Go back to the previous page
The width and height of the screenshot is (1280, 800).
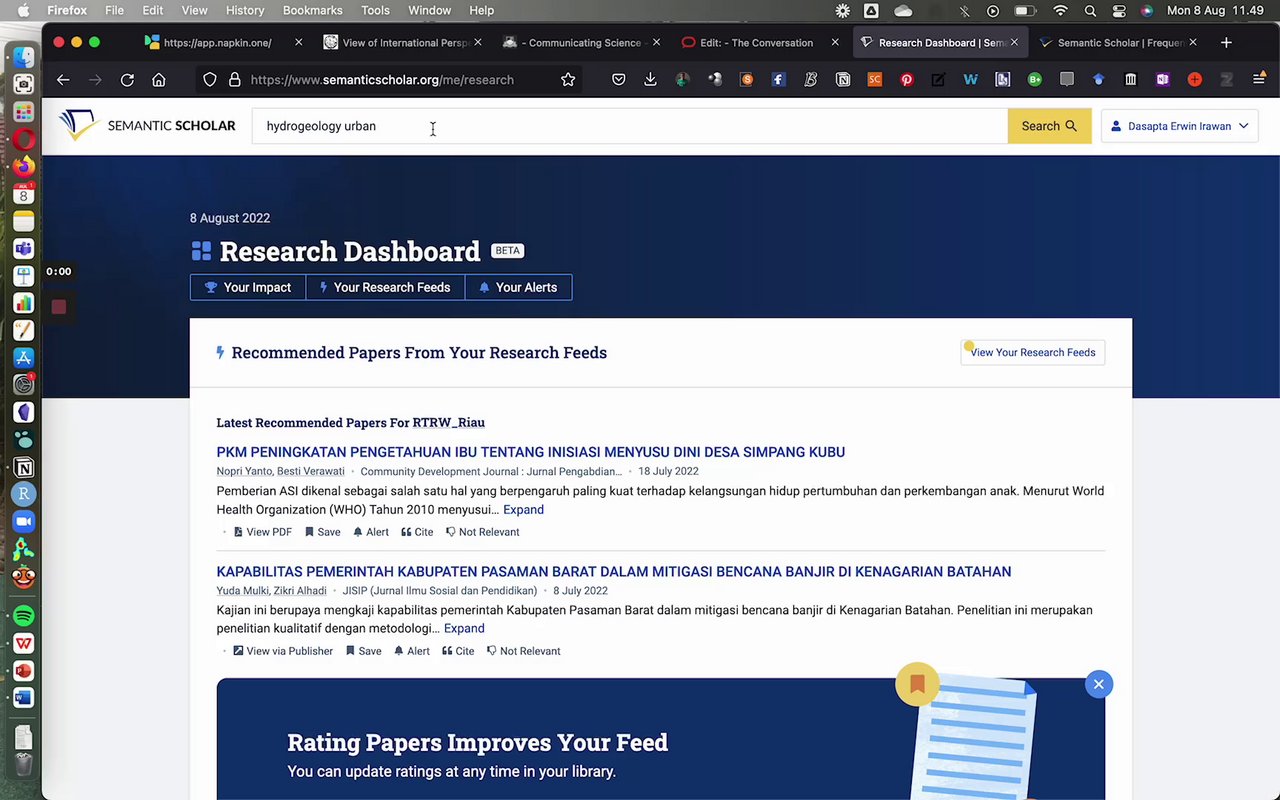[x=63, y=80]
